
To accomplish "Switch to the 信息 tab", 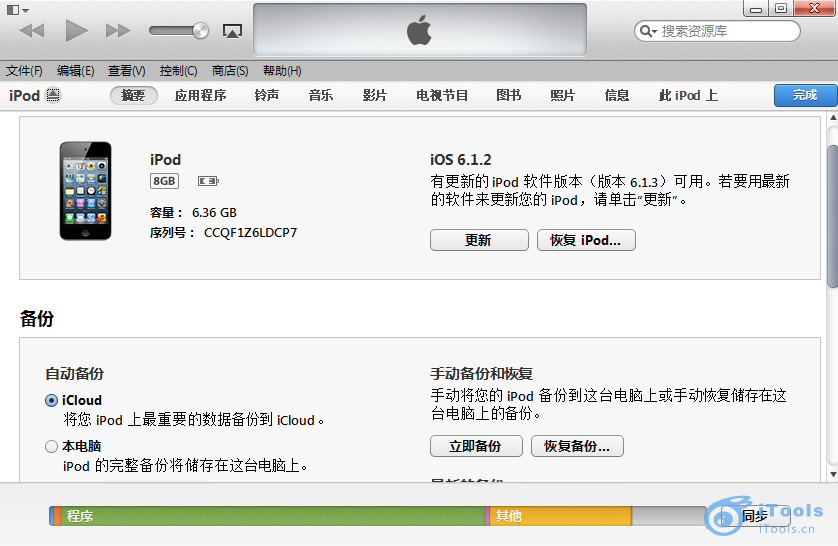I will click(x=617, y=95).
